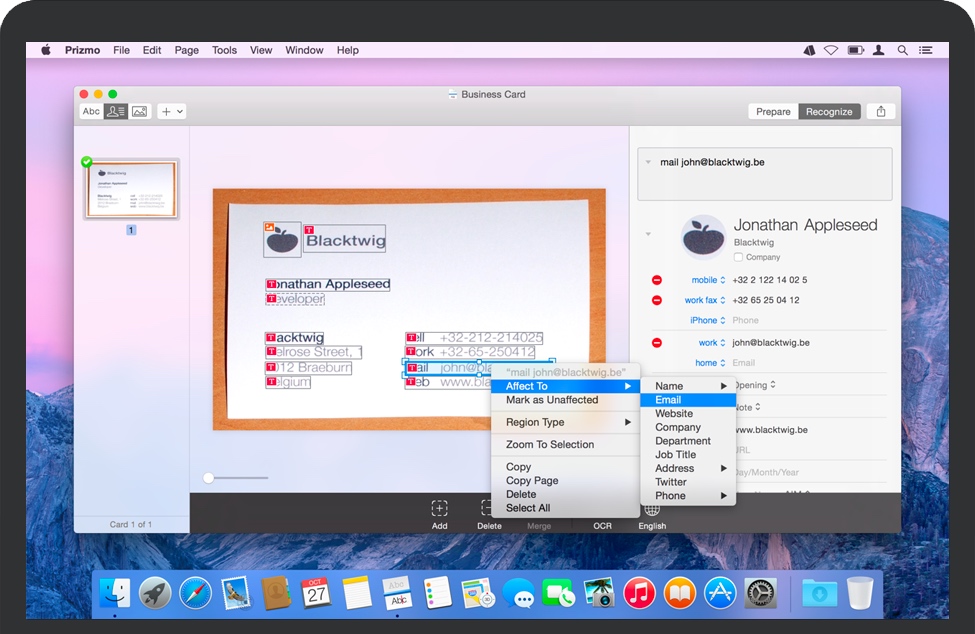This screenshot has height=634, width=975.
Task: Click the Prepare button
Action: pyautogui.click(x=772, y=111)
